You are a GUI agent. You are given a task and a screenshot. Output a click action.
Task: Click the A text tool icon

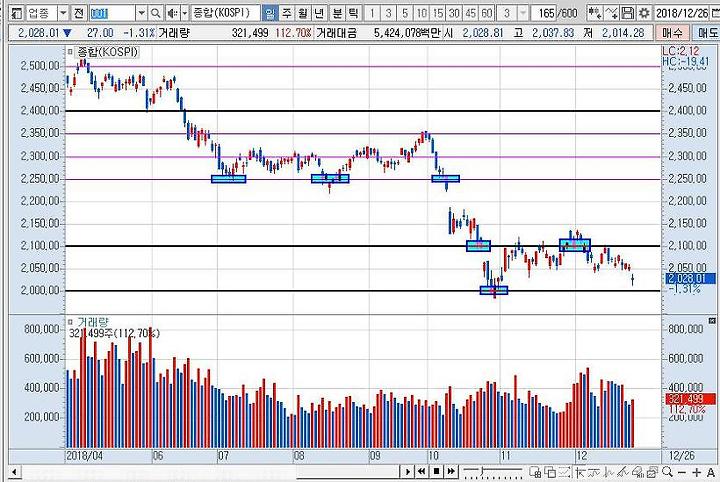[x=711, y=472]
